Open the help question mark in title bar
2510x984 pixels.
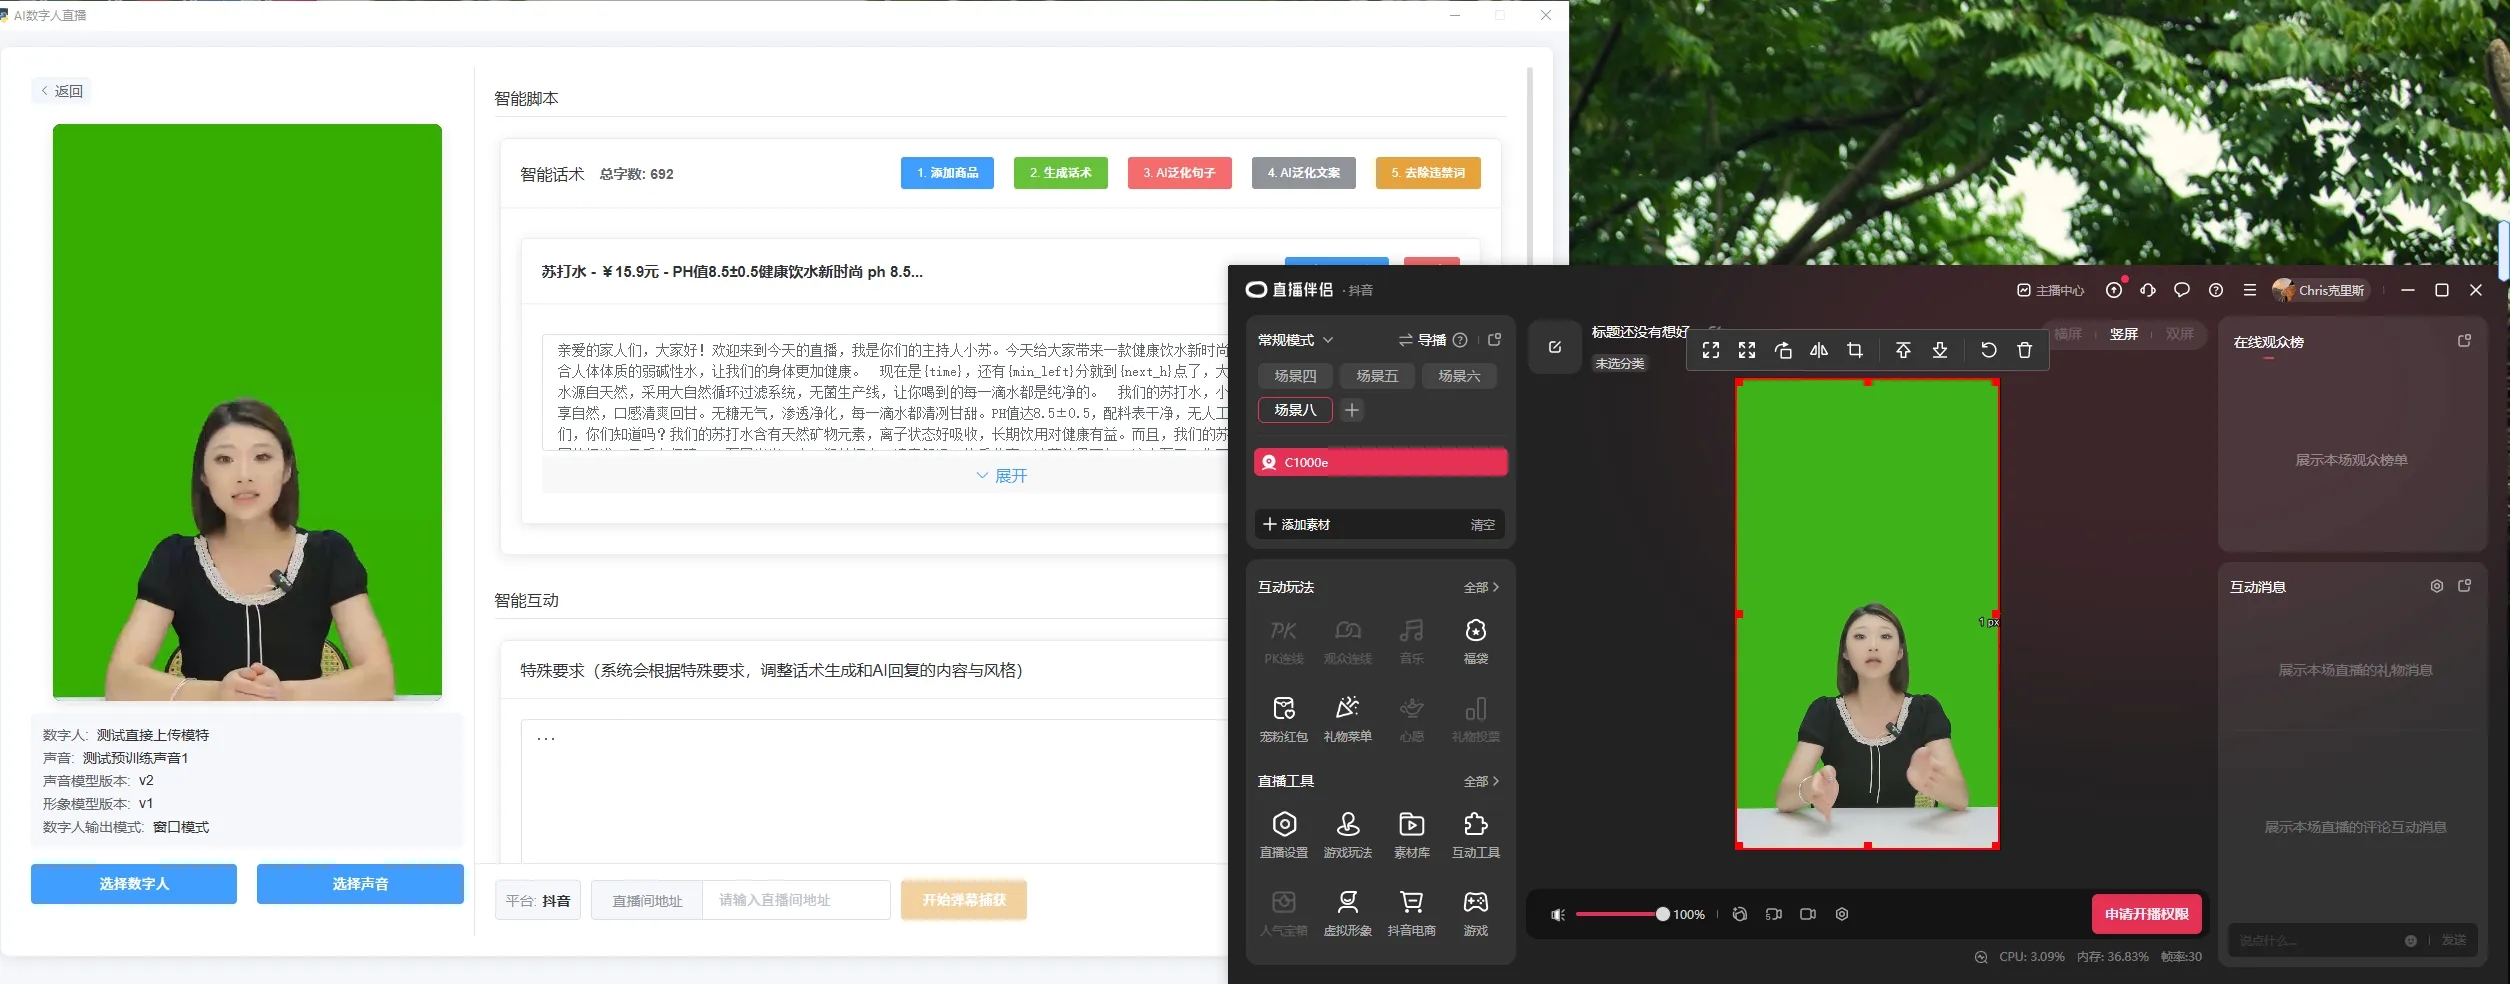click(2216, 290)
